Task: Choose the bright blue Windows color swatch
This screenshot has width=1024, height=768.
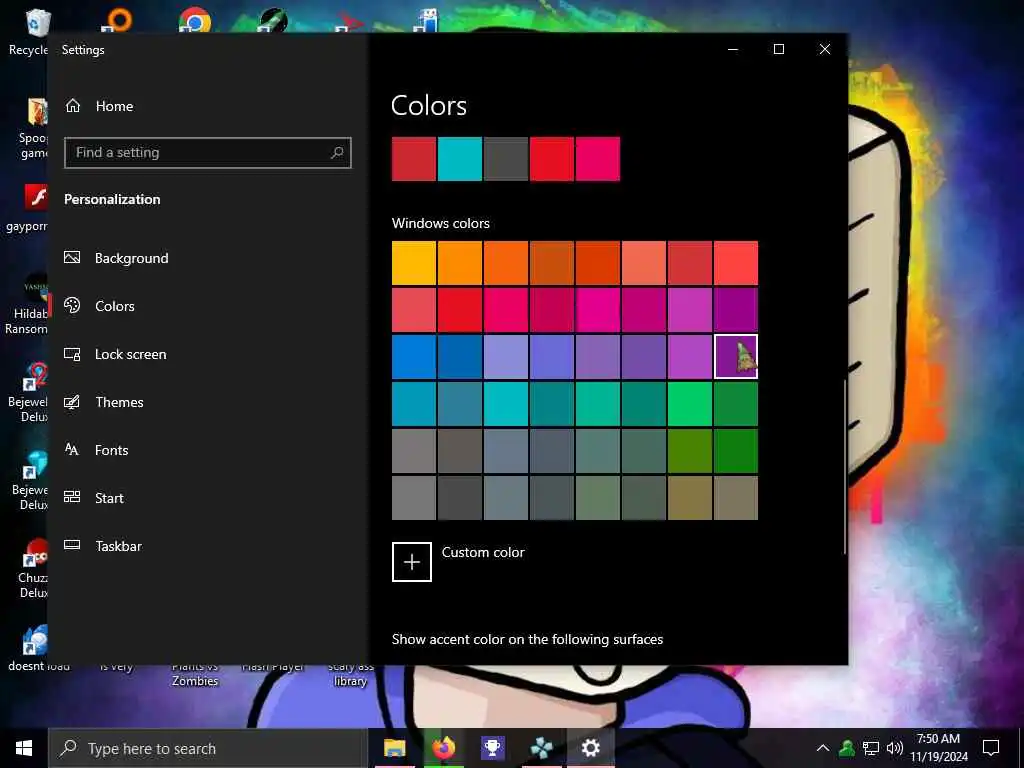Action: [x=414, y=357]
